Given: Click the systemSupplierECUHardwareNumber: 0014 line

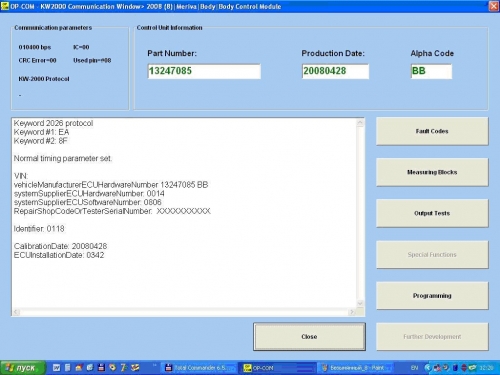Looking at the screenshot, I should [89, 194].
